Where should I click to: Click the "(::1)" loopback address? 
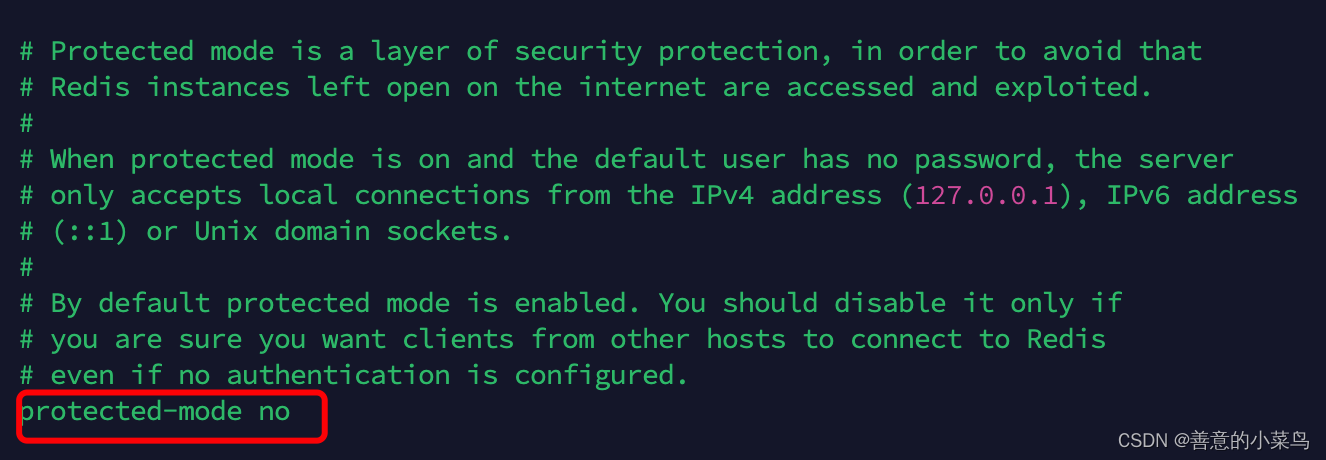[90, 231]
